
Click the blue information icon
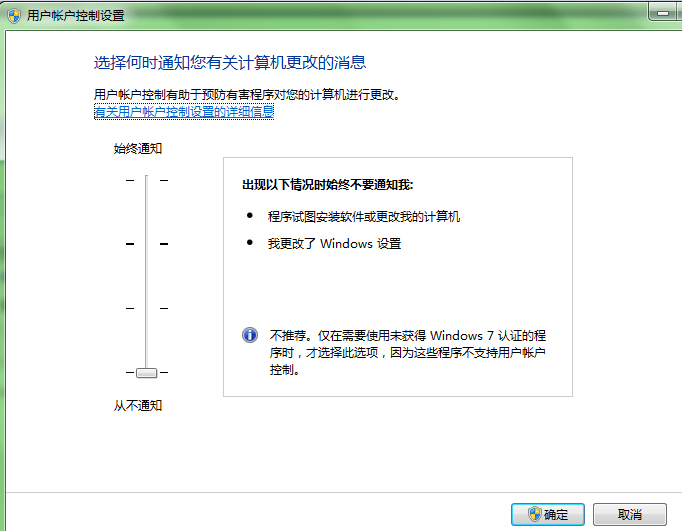coord(250,335)
